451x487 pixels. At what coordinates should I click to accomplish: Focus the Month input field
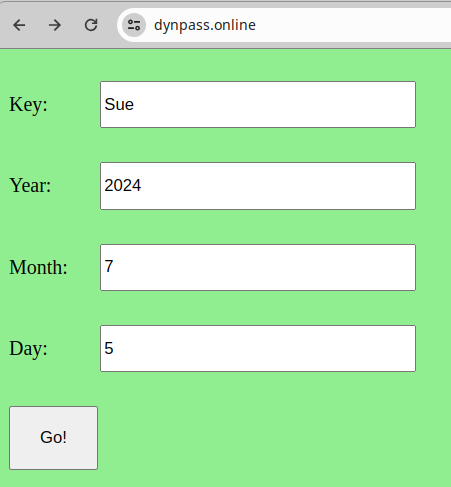point(258,267)
